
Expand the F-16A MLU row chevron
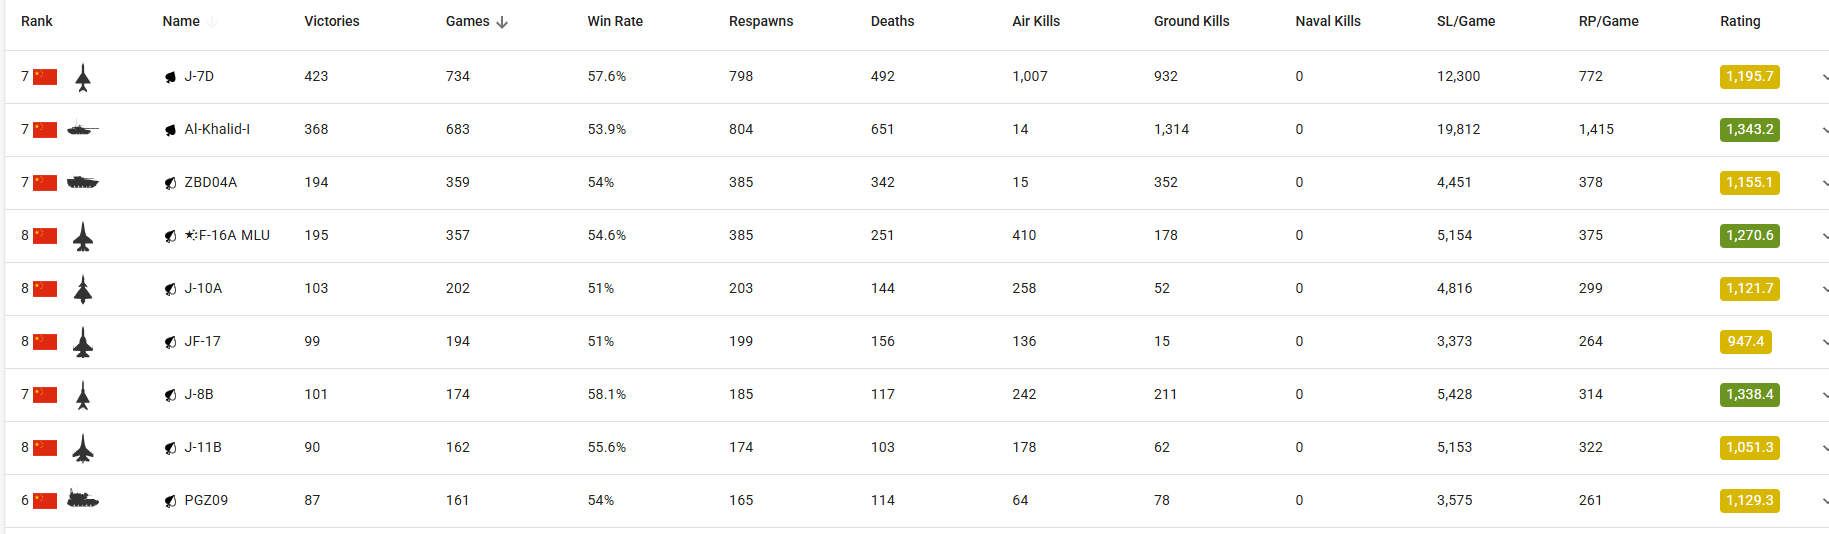coord(1824,236)
